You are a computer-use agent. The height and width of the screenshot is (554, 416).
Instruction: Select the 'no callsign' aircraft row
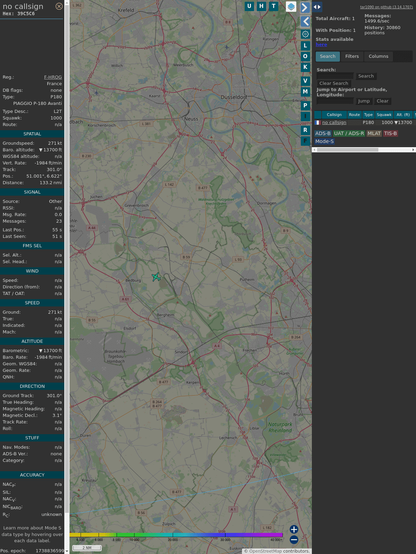365,123
